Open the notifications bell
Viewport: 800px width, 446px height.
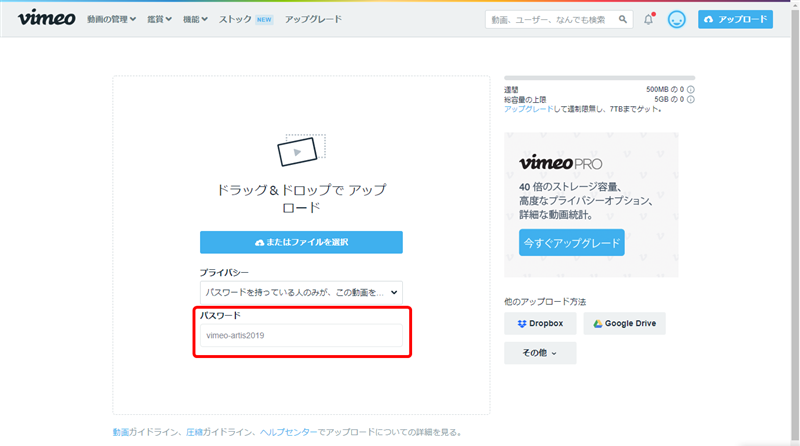click(x=648, y=19)
